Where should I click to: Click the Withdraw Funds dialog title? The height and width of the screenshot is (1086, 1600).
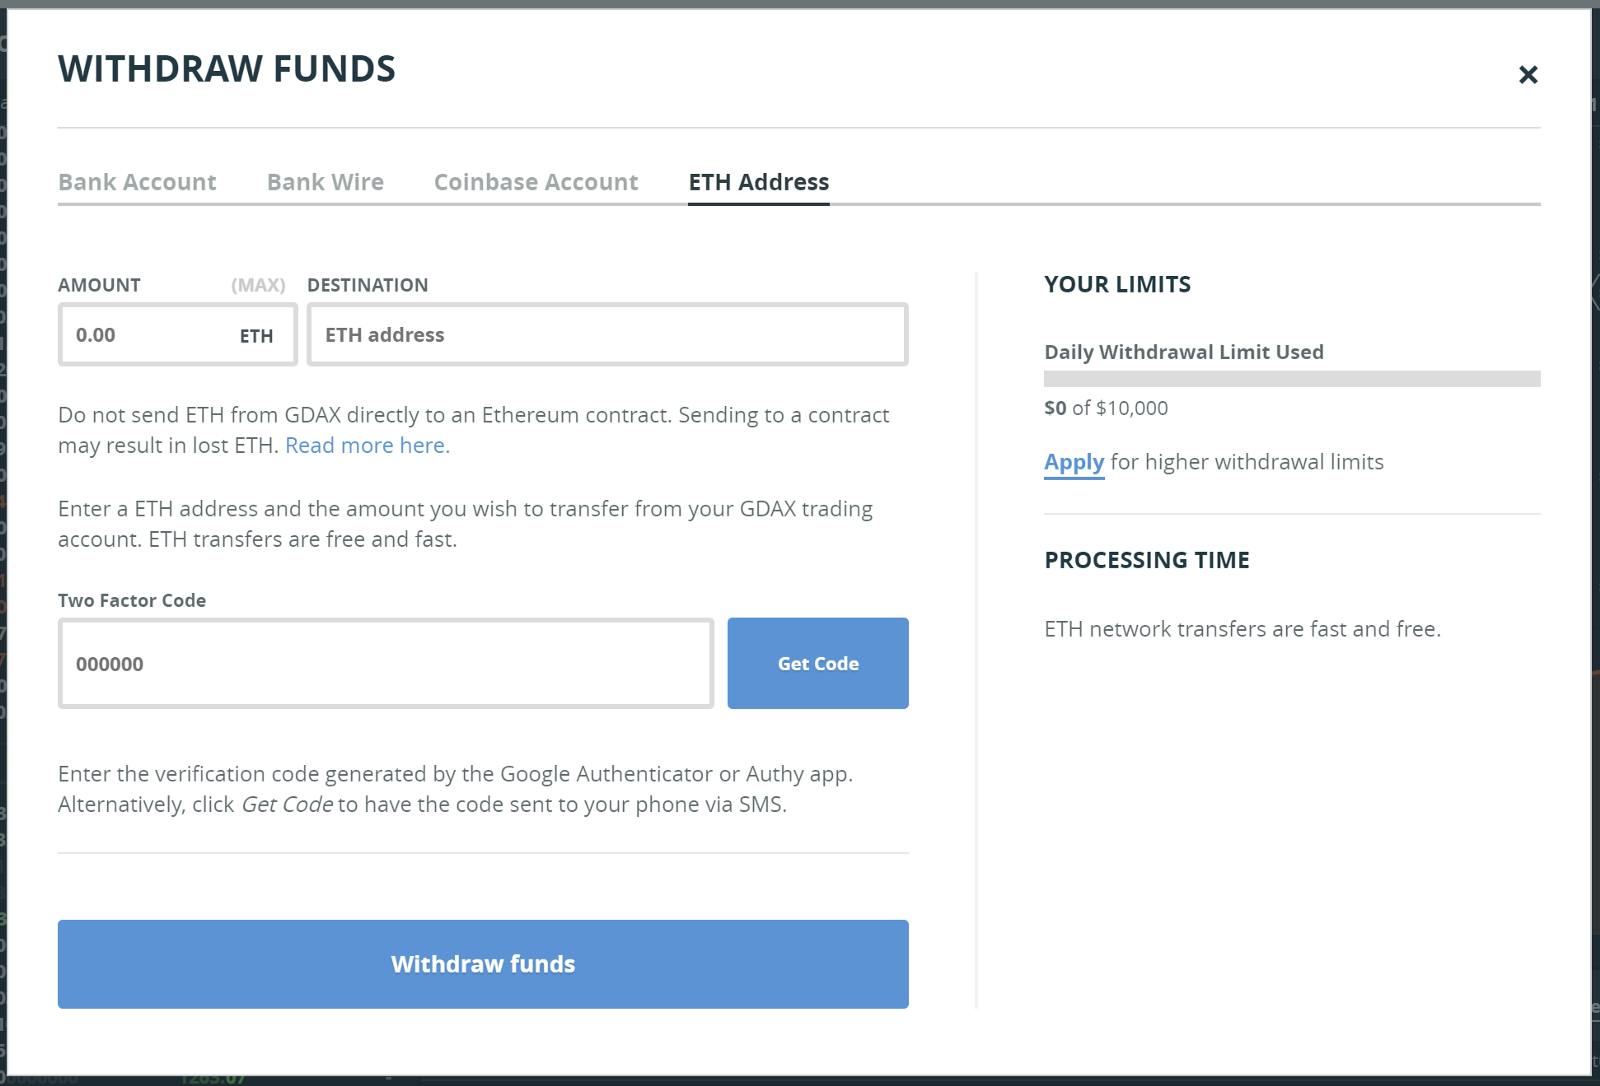point(226,69)
